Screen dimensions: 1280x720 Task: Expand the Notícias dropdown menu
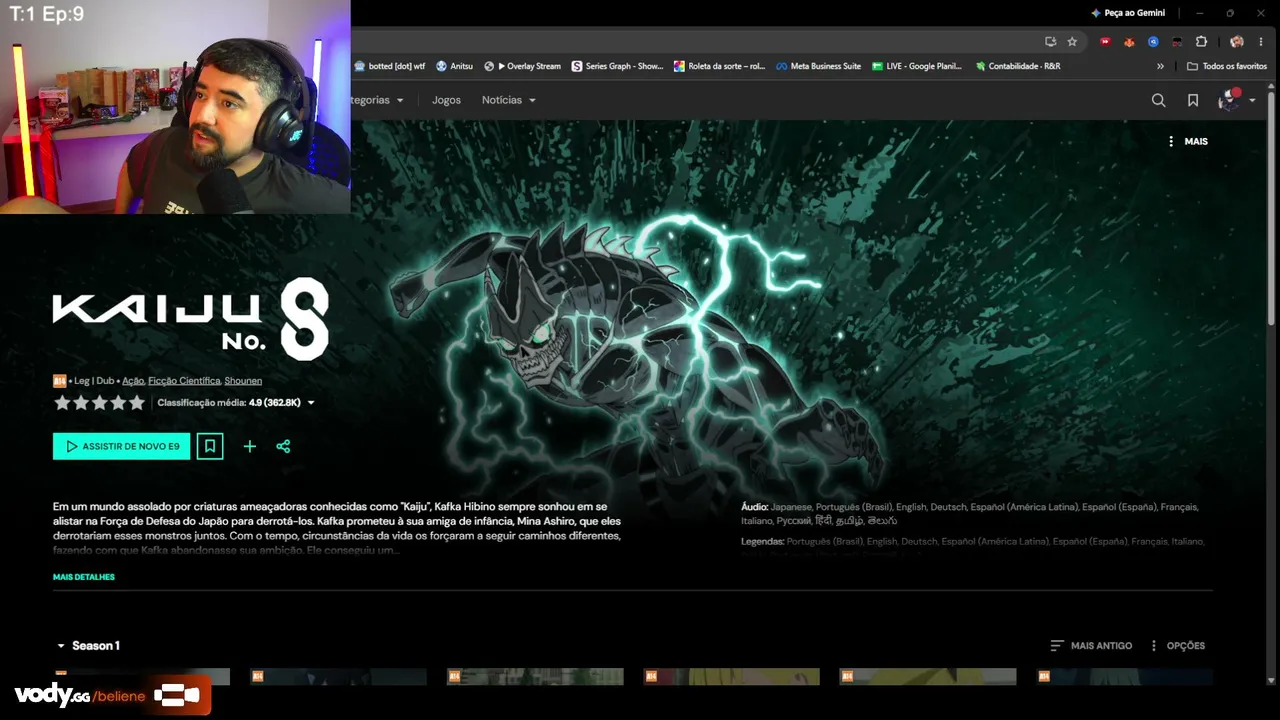point(508,100)
